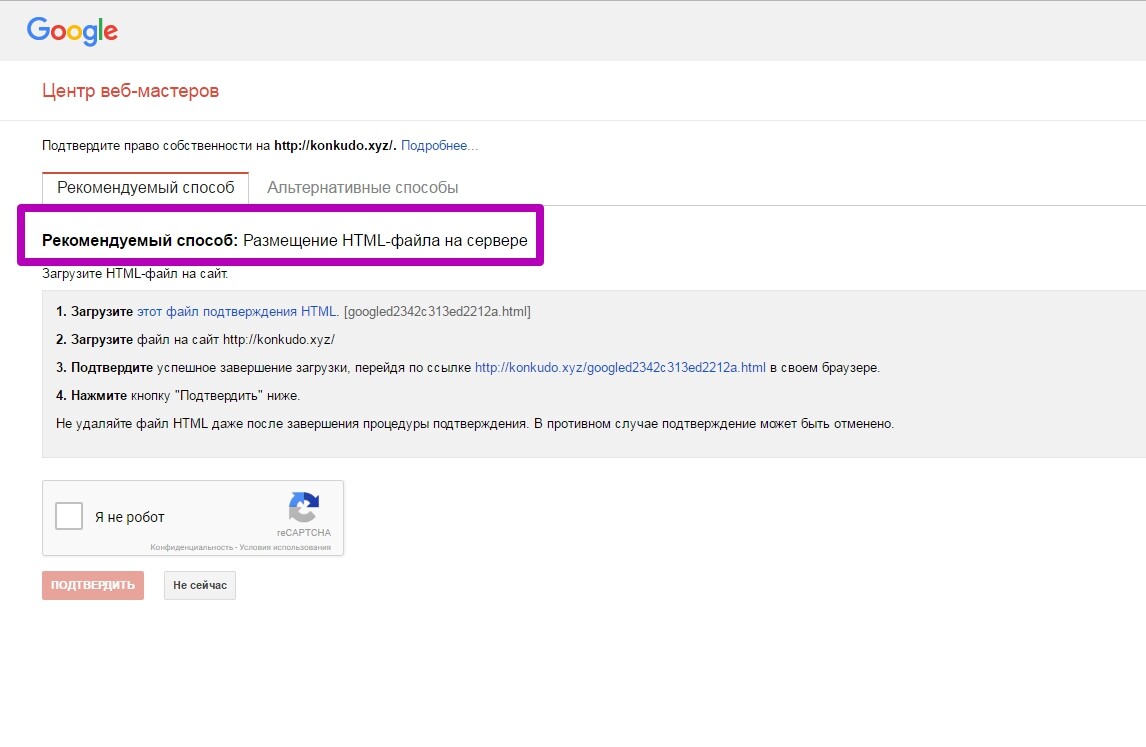Open the "Конфиденциальность" reCAPTCHA link

(x=191, y=547)
